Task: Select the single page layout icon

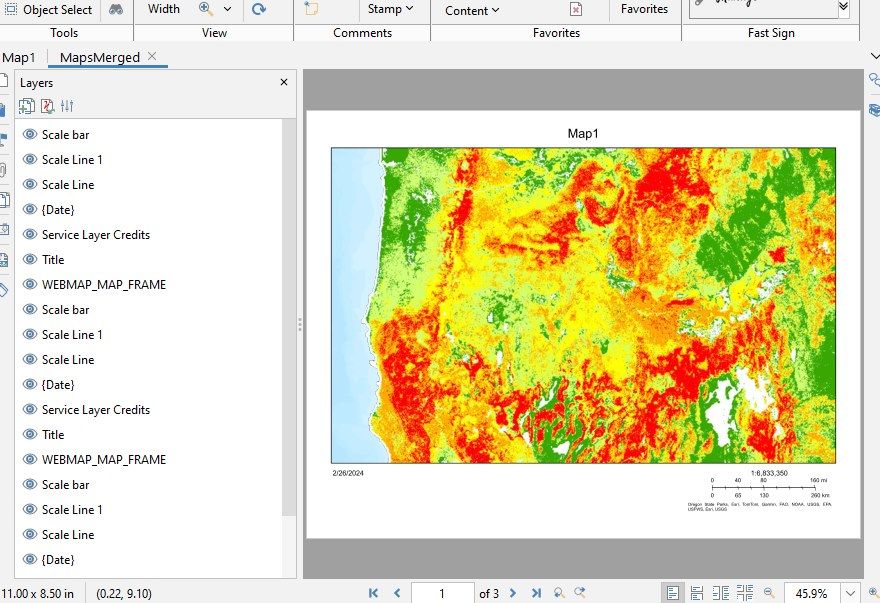Action: tap(673, 593)
